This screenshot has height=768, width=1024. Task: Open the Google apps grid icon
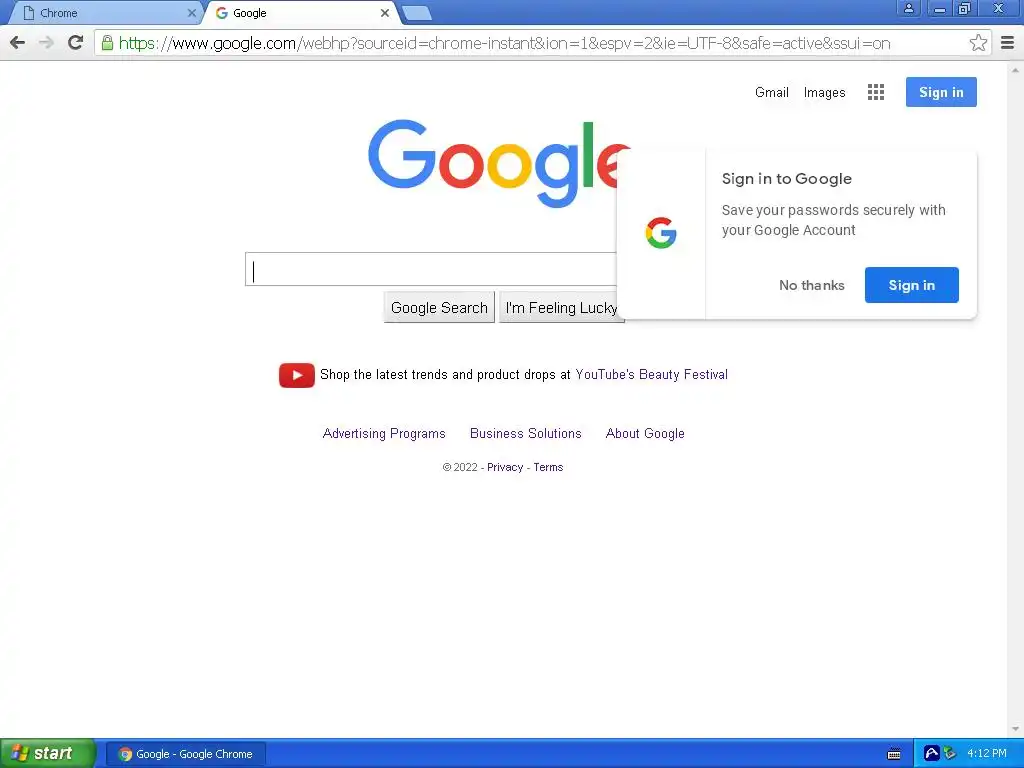(x=876, y=92)
